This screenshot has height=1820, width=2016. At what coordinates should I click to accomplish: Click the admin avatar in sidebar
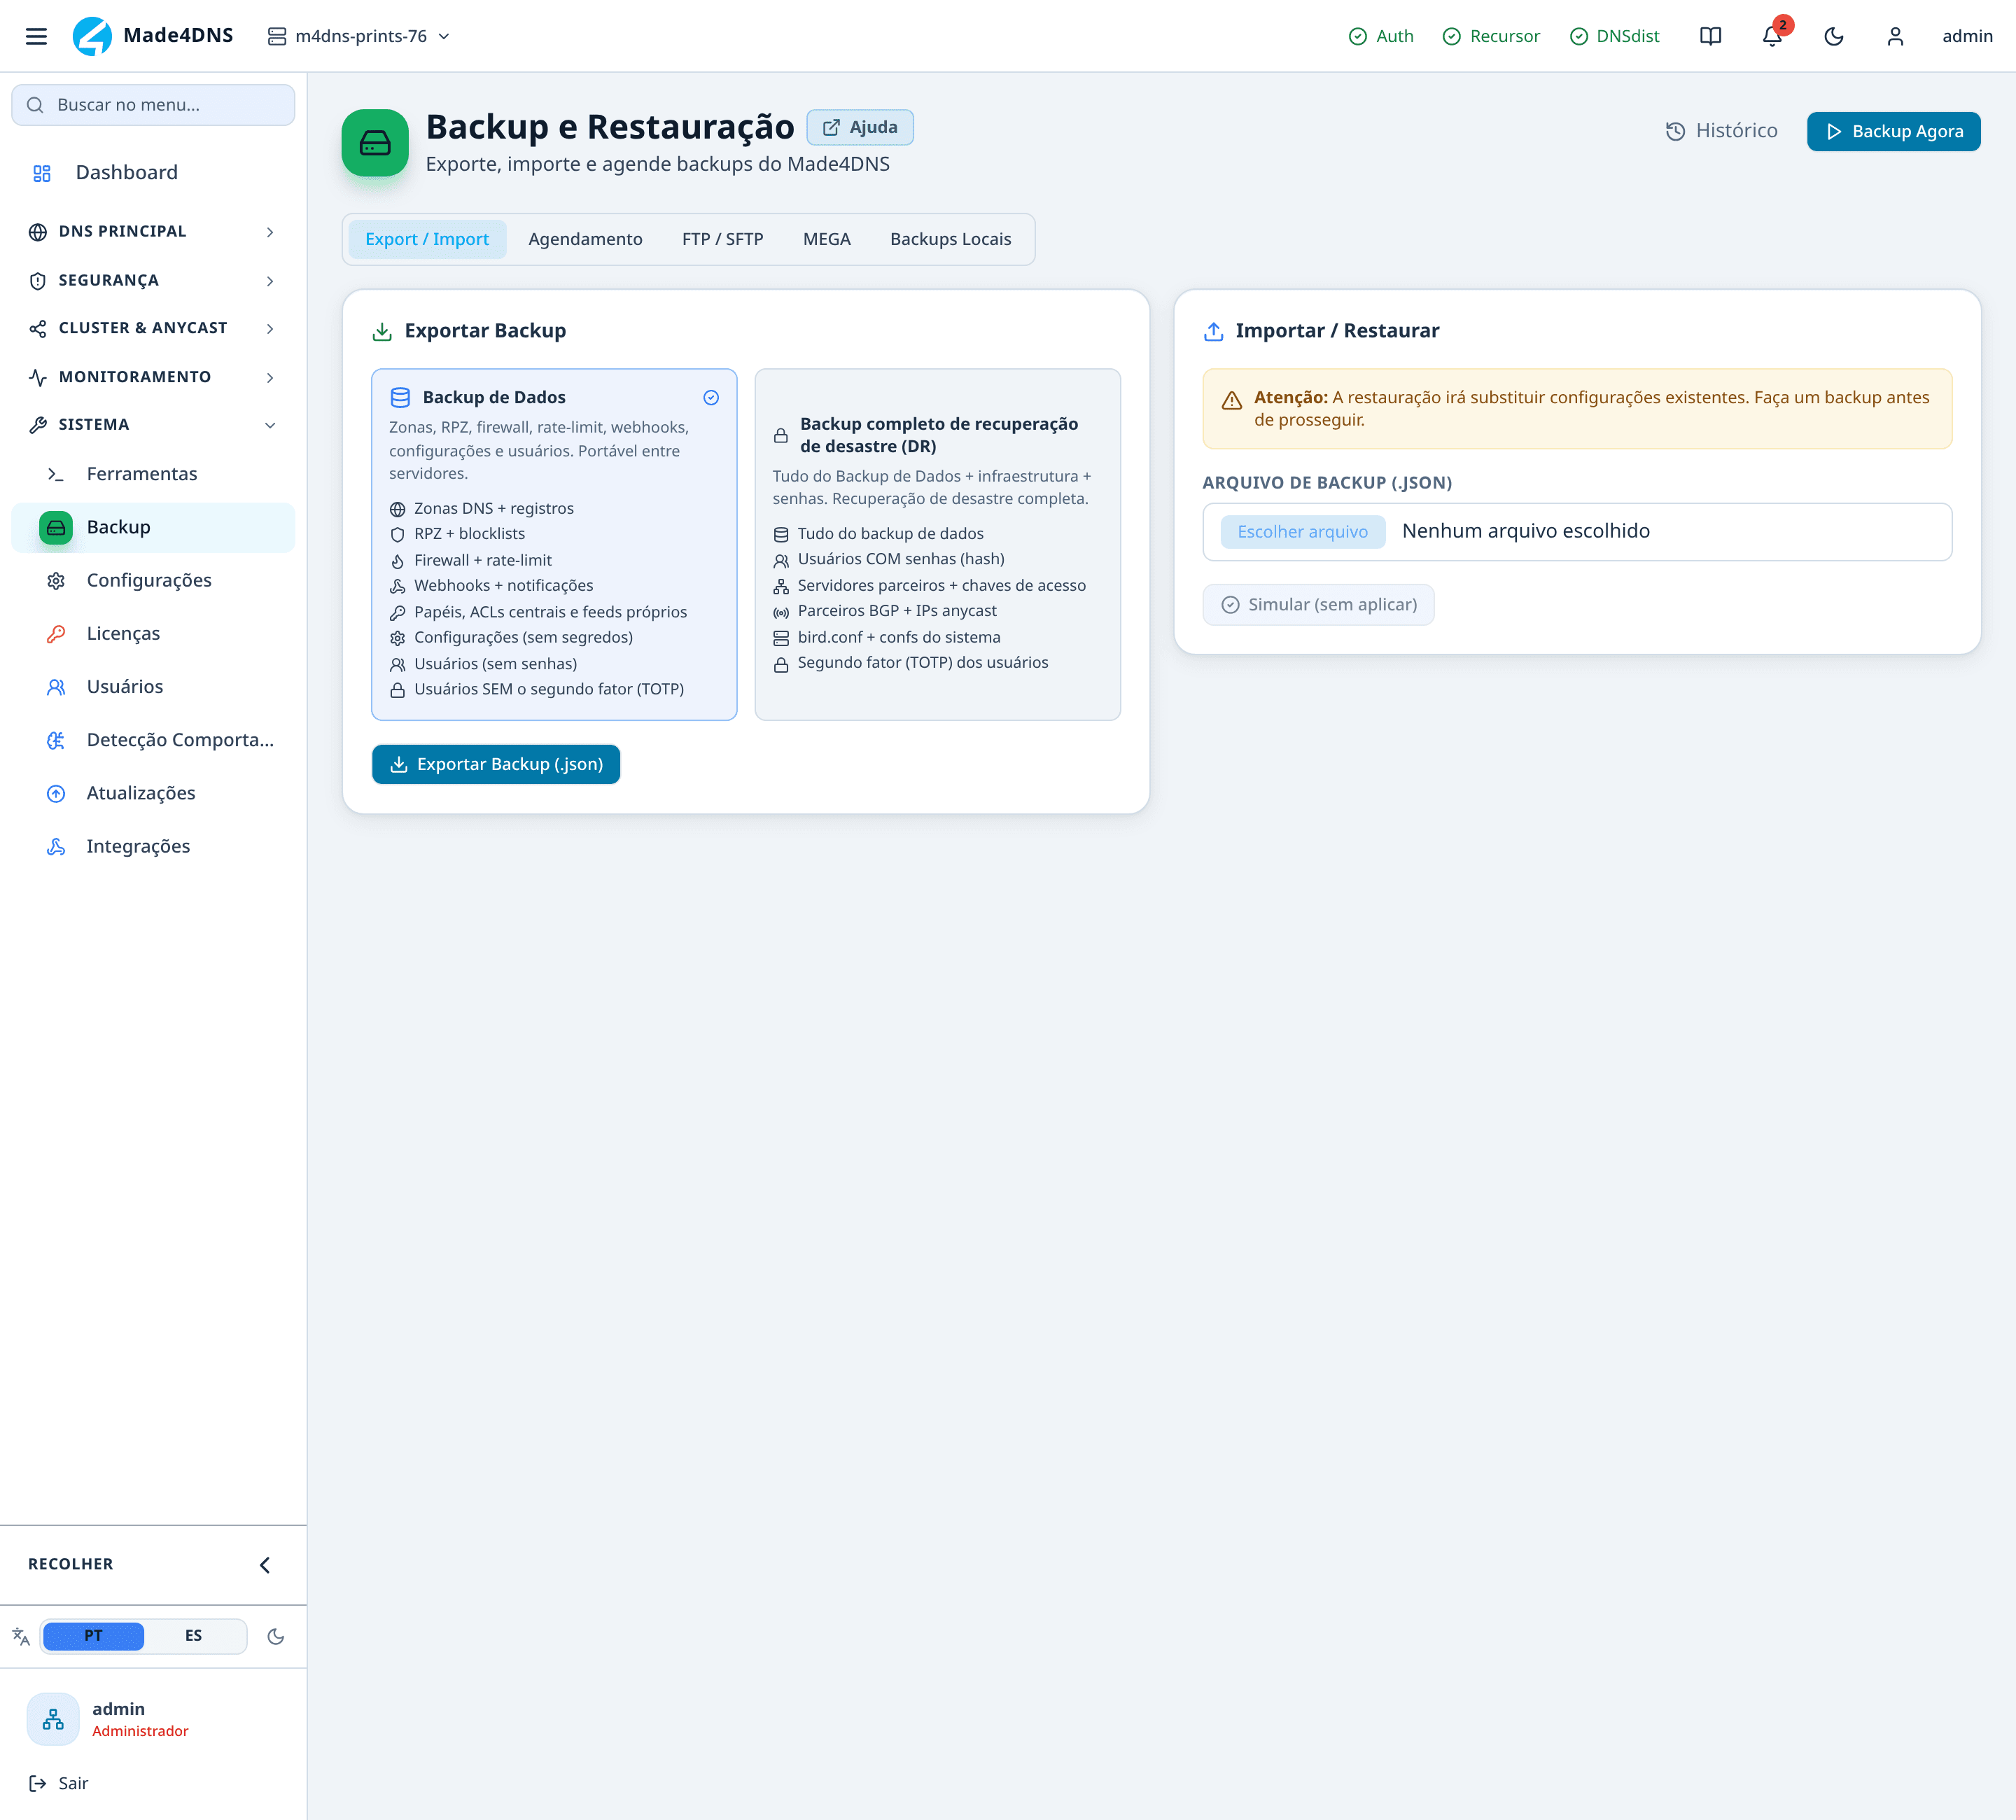(x=53, y=1719)
